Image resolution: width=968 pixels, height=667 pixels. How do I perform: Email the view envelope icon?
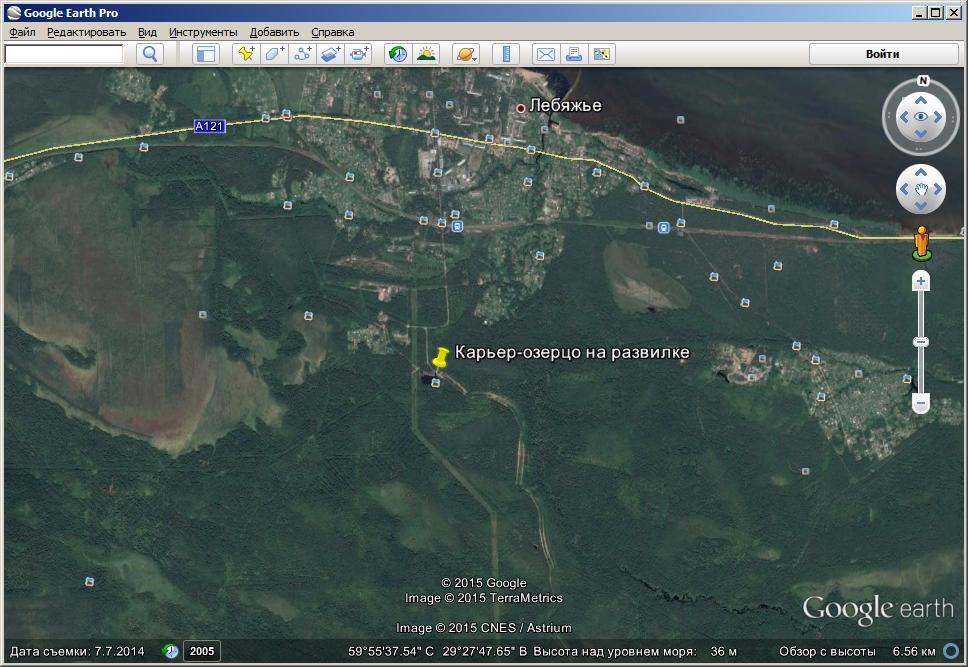coord(546,54)
